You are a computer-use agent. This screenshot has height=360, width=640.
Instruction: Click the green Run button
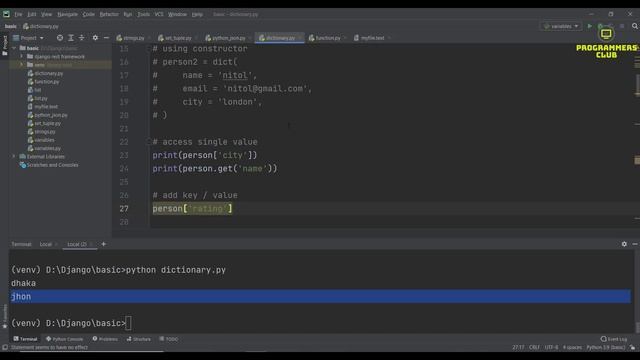[589, 26]
